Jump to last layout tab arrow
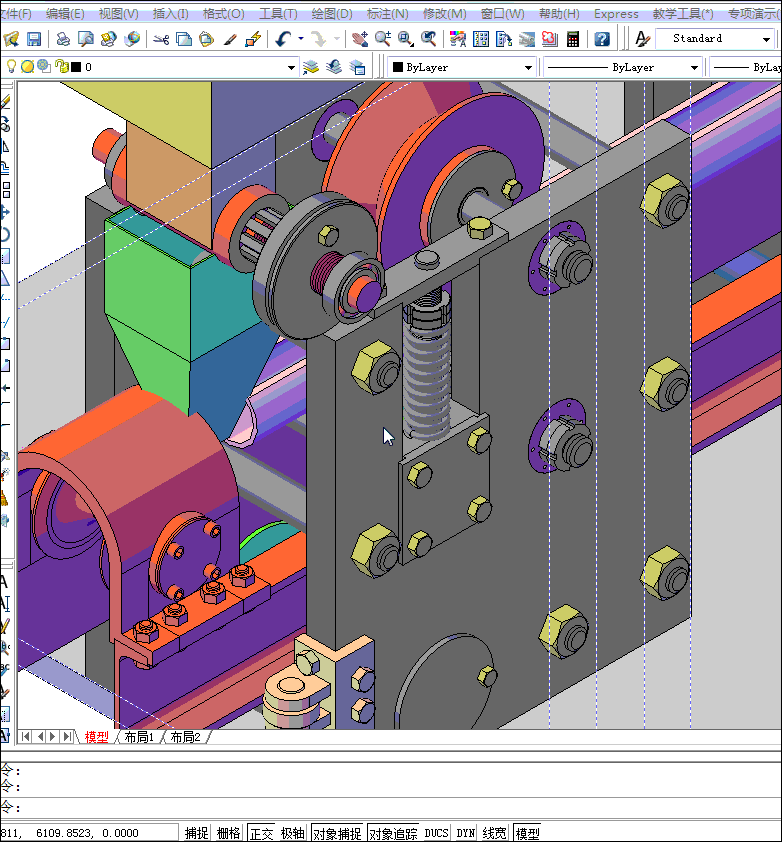 tap(67, 737)
